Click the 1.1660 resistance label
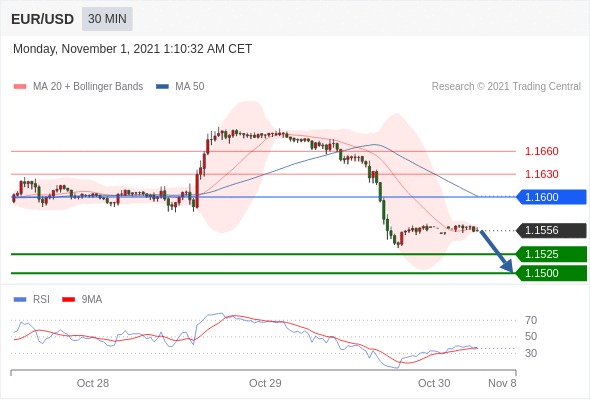590x400 pixels. 541,151
